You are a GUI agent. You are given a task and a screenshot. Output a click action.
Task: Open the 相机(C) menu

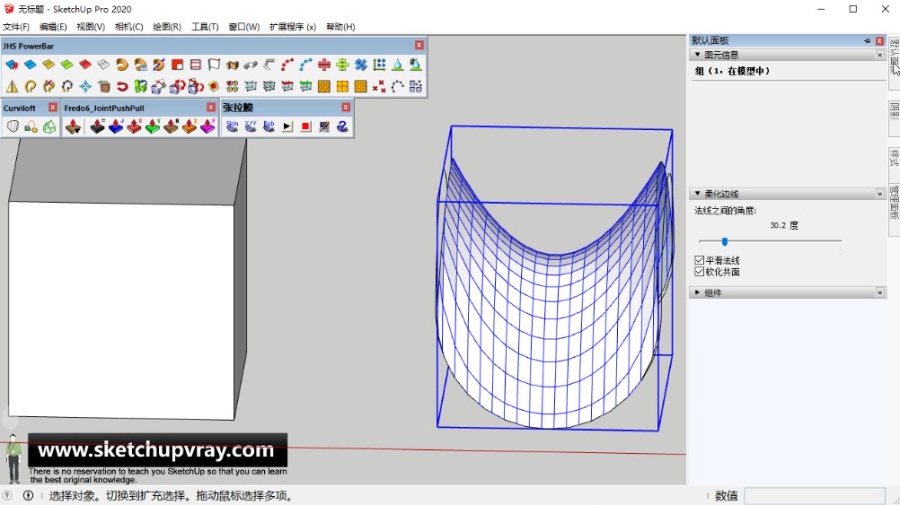pyautogui.click(x=129, y=27)
